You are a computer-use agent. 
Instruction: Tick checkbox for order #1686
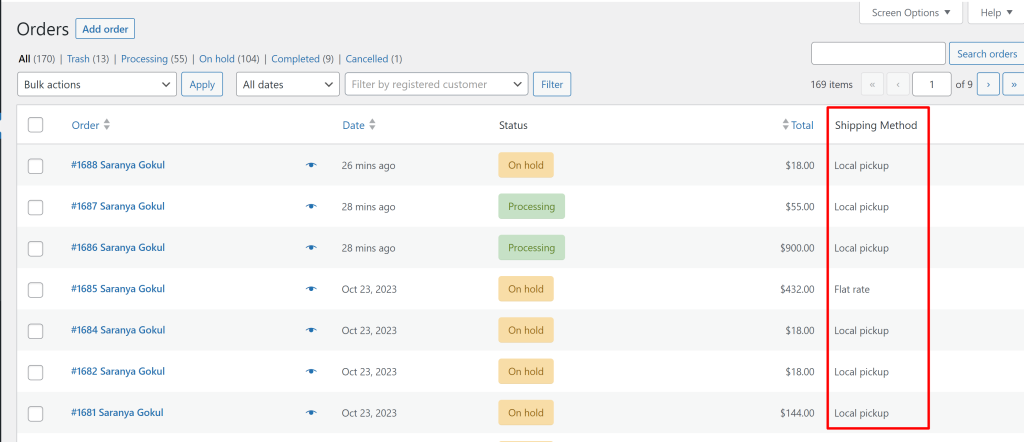tap(35, 248)
